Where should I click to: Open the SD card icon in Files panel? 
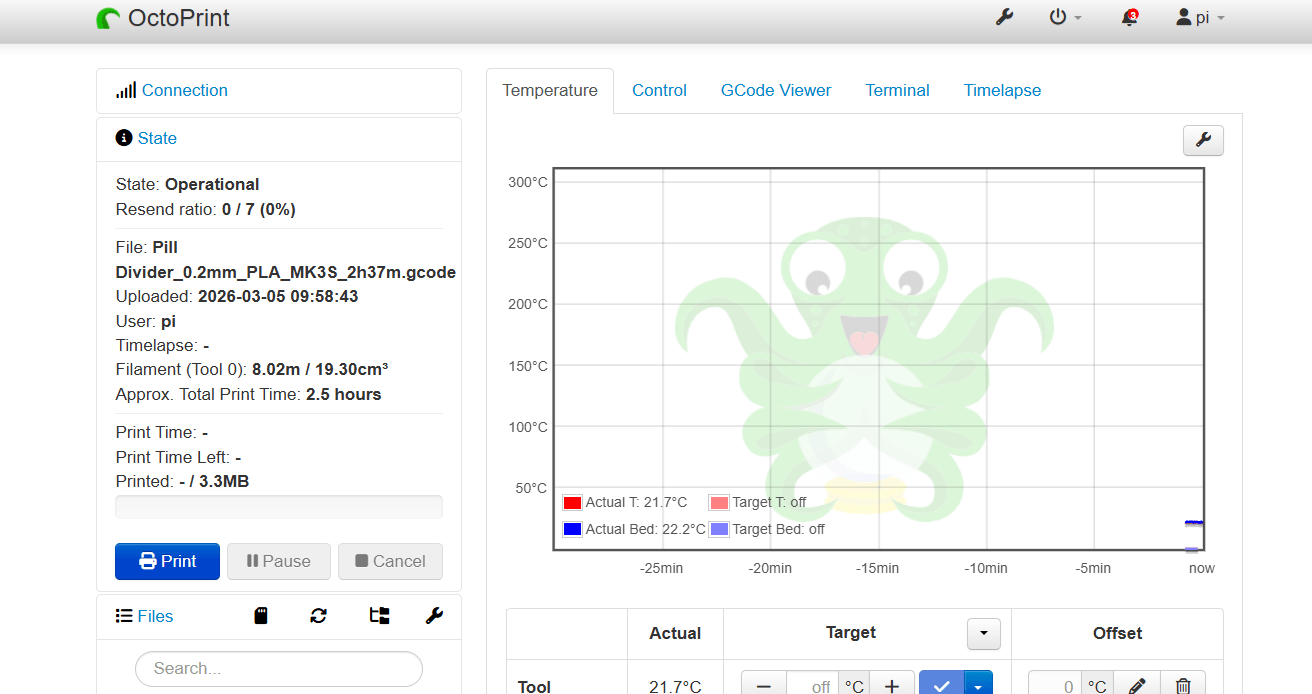pyautogui.click(x=261, y=615)
